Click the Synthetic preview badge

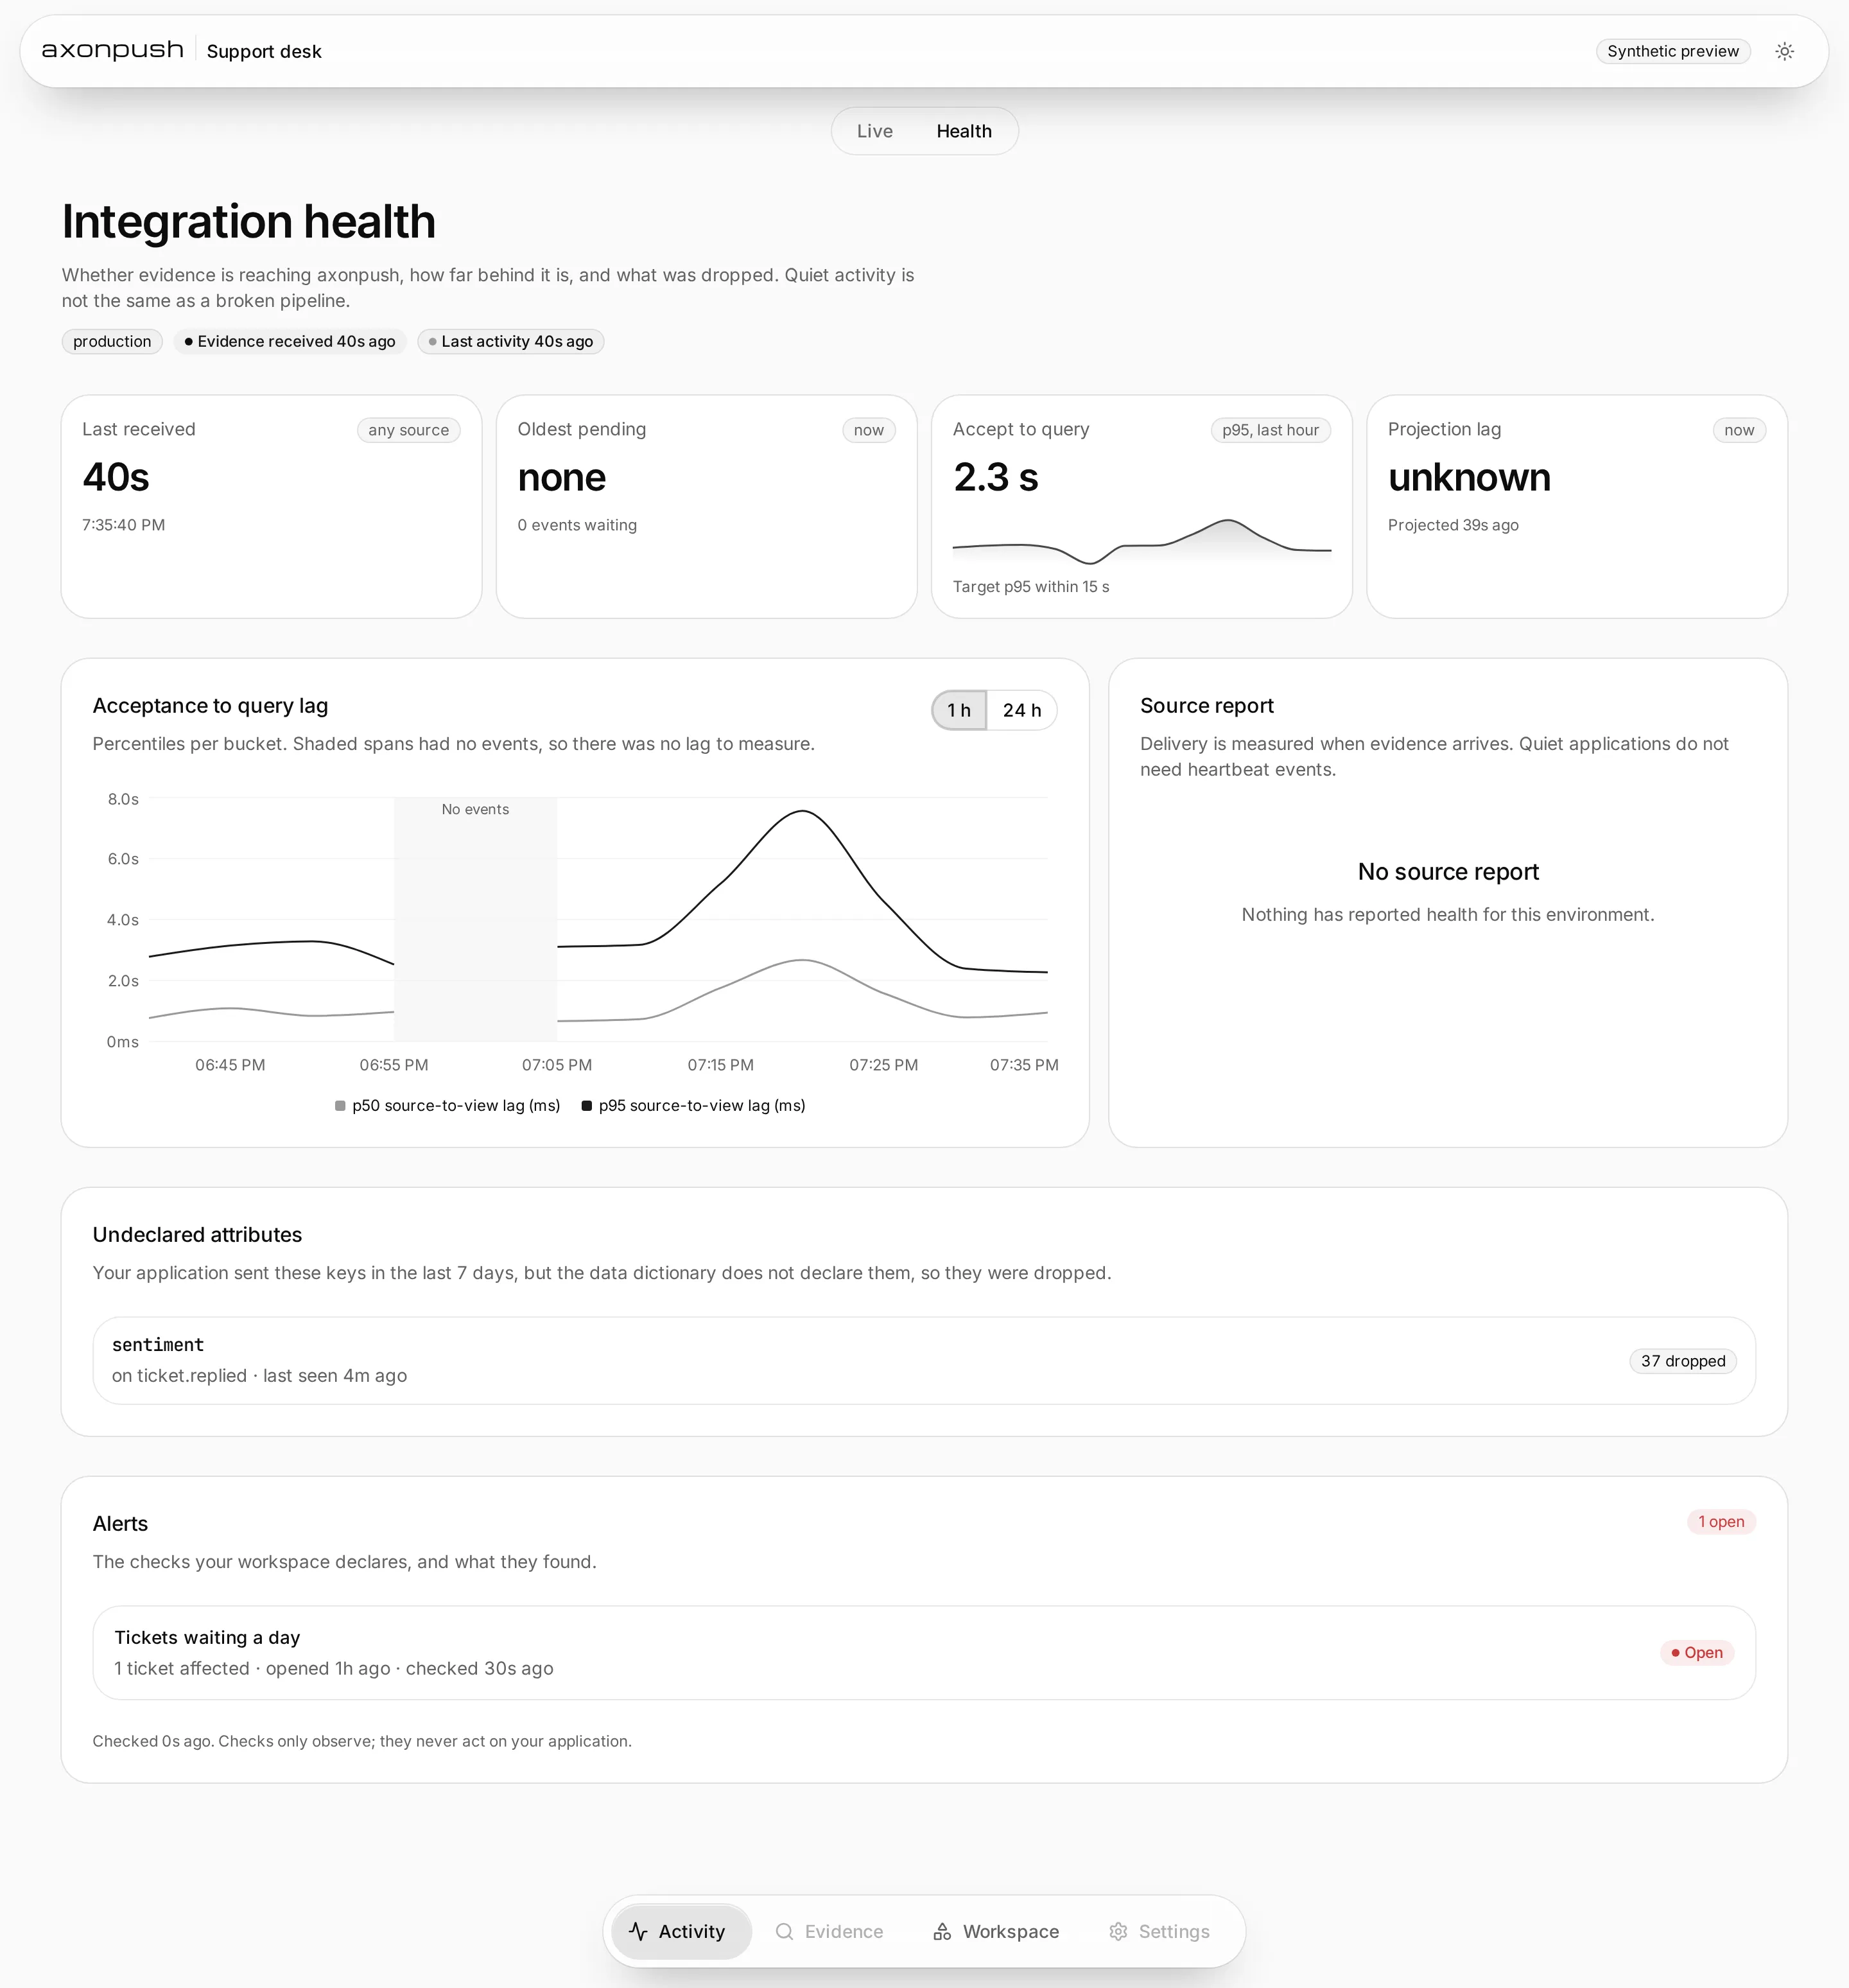(1673, 51)
